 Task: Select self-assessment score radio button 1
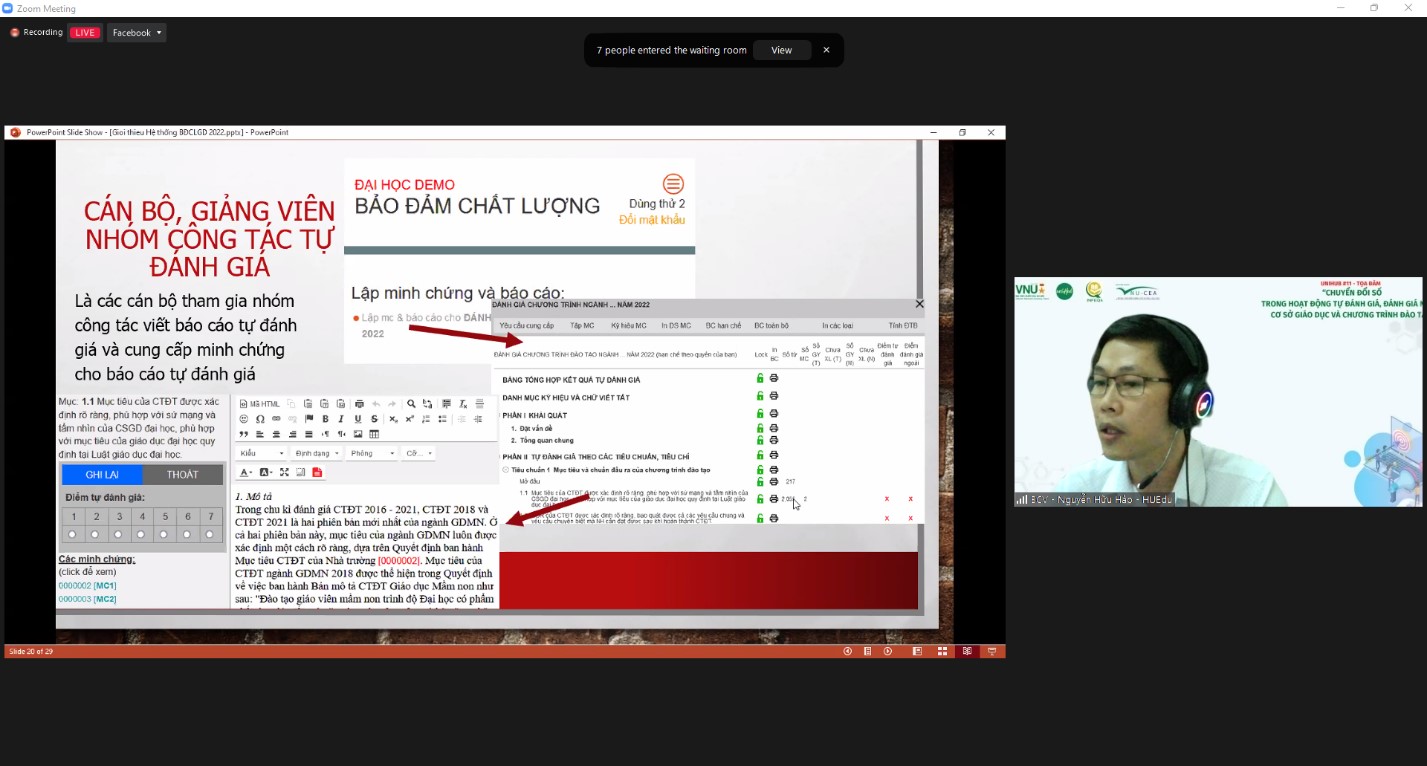coord(72,534)
